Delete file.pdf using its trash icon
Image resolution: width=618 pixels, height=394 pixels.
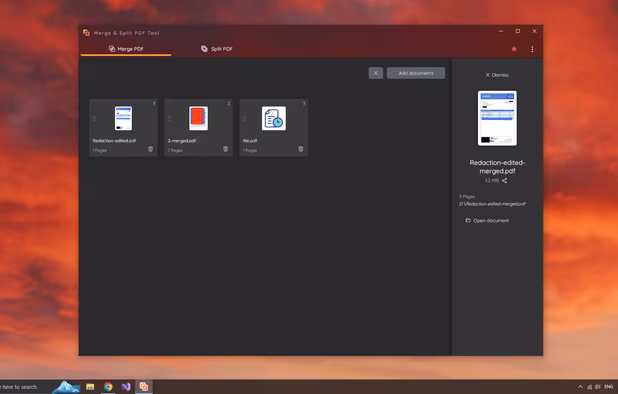pyautogui.click(x=301, y=149)
